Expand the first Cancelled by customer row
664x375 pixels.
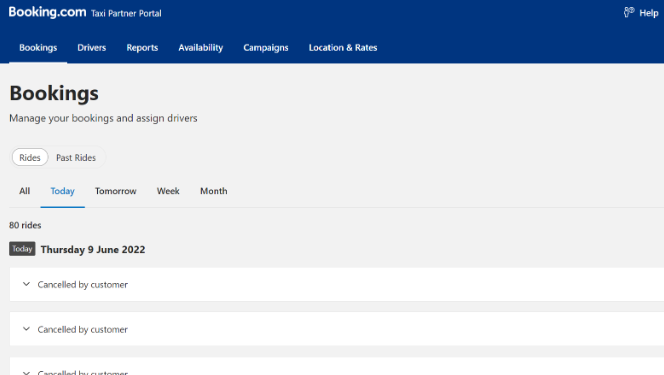click(x=26, y=284)
